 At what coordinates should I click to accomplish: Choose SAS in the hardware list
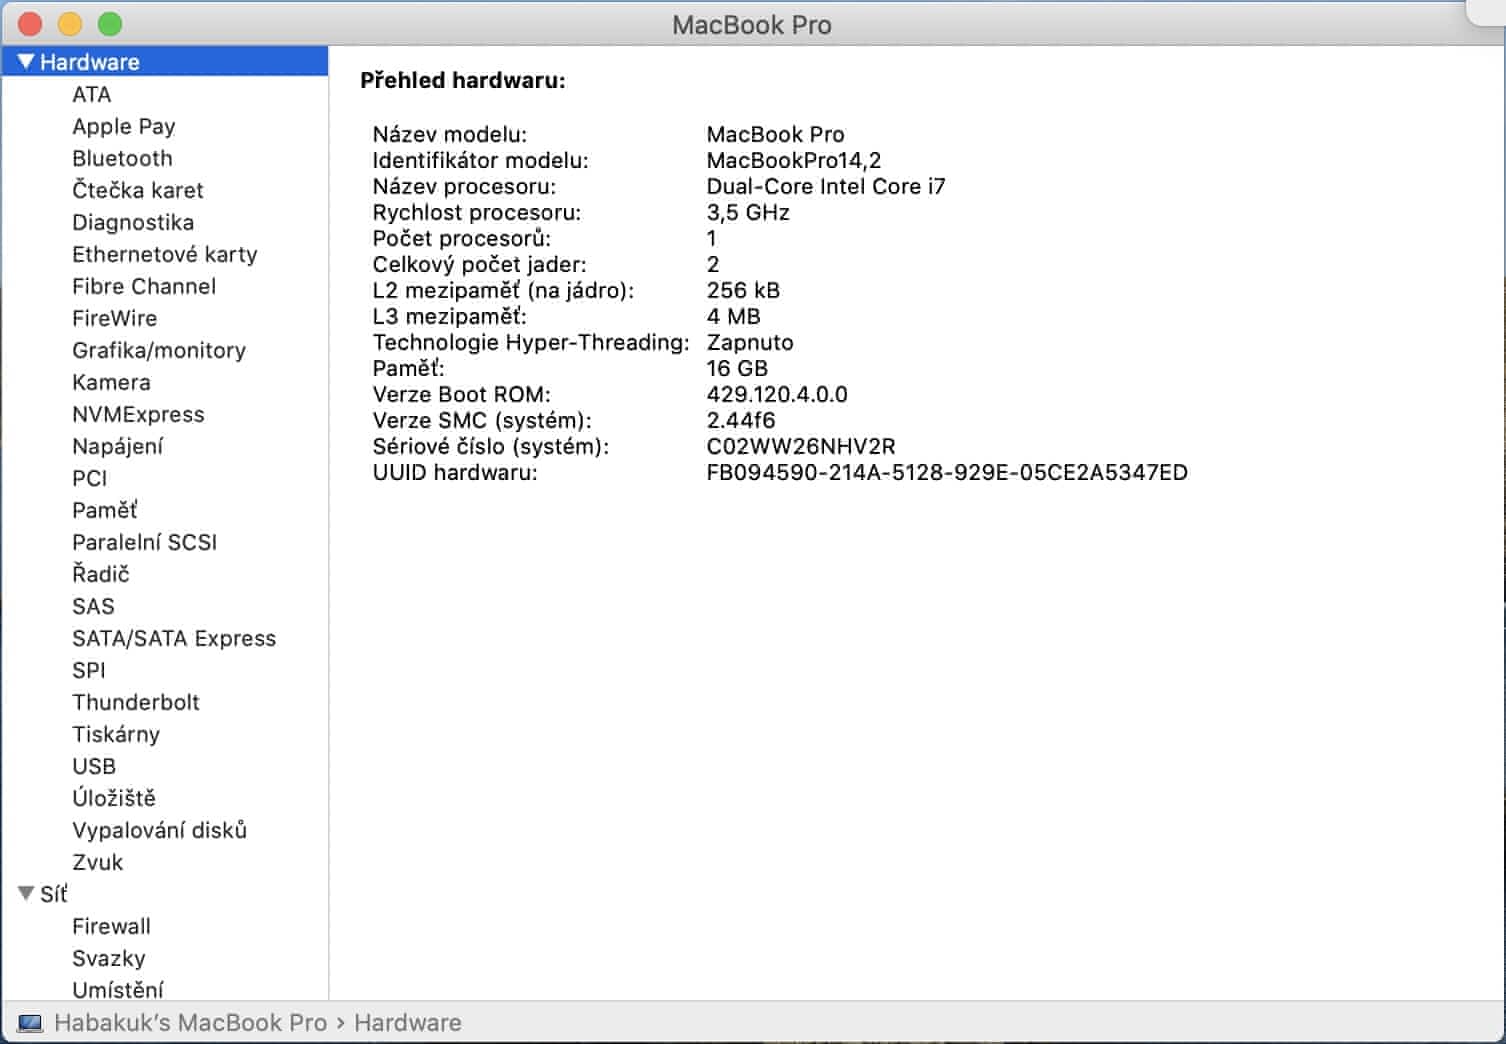click(93, 606)
